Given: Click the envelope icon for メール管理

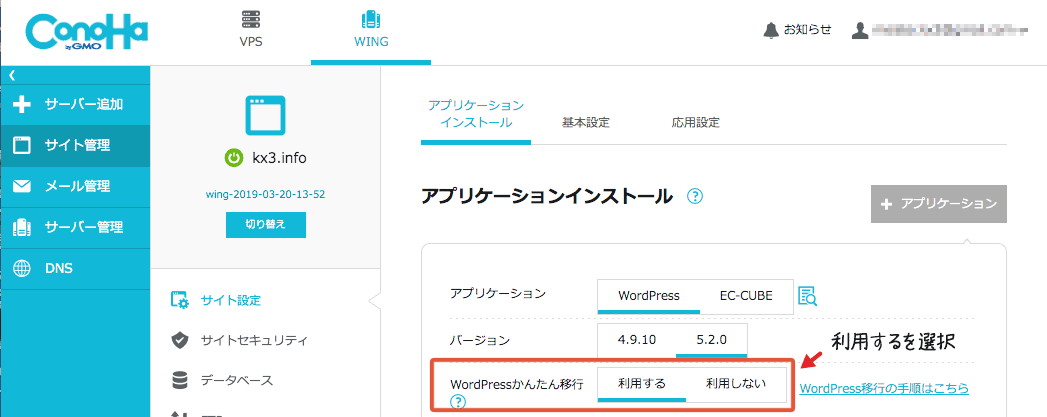Looking at the screenshot, I should [x=22, y=186].
